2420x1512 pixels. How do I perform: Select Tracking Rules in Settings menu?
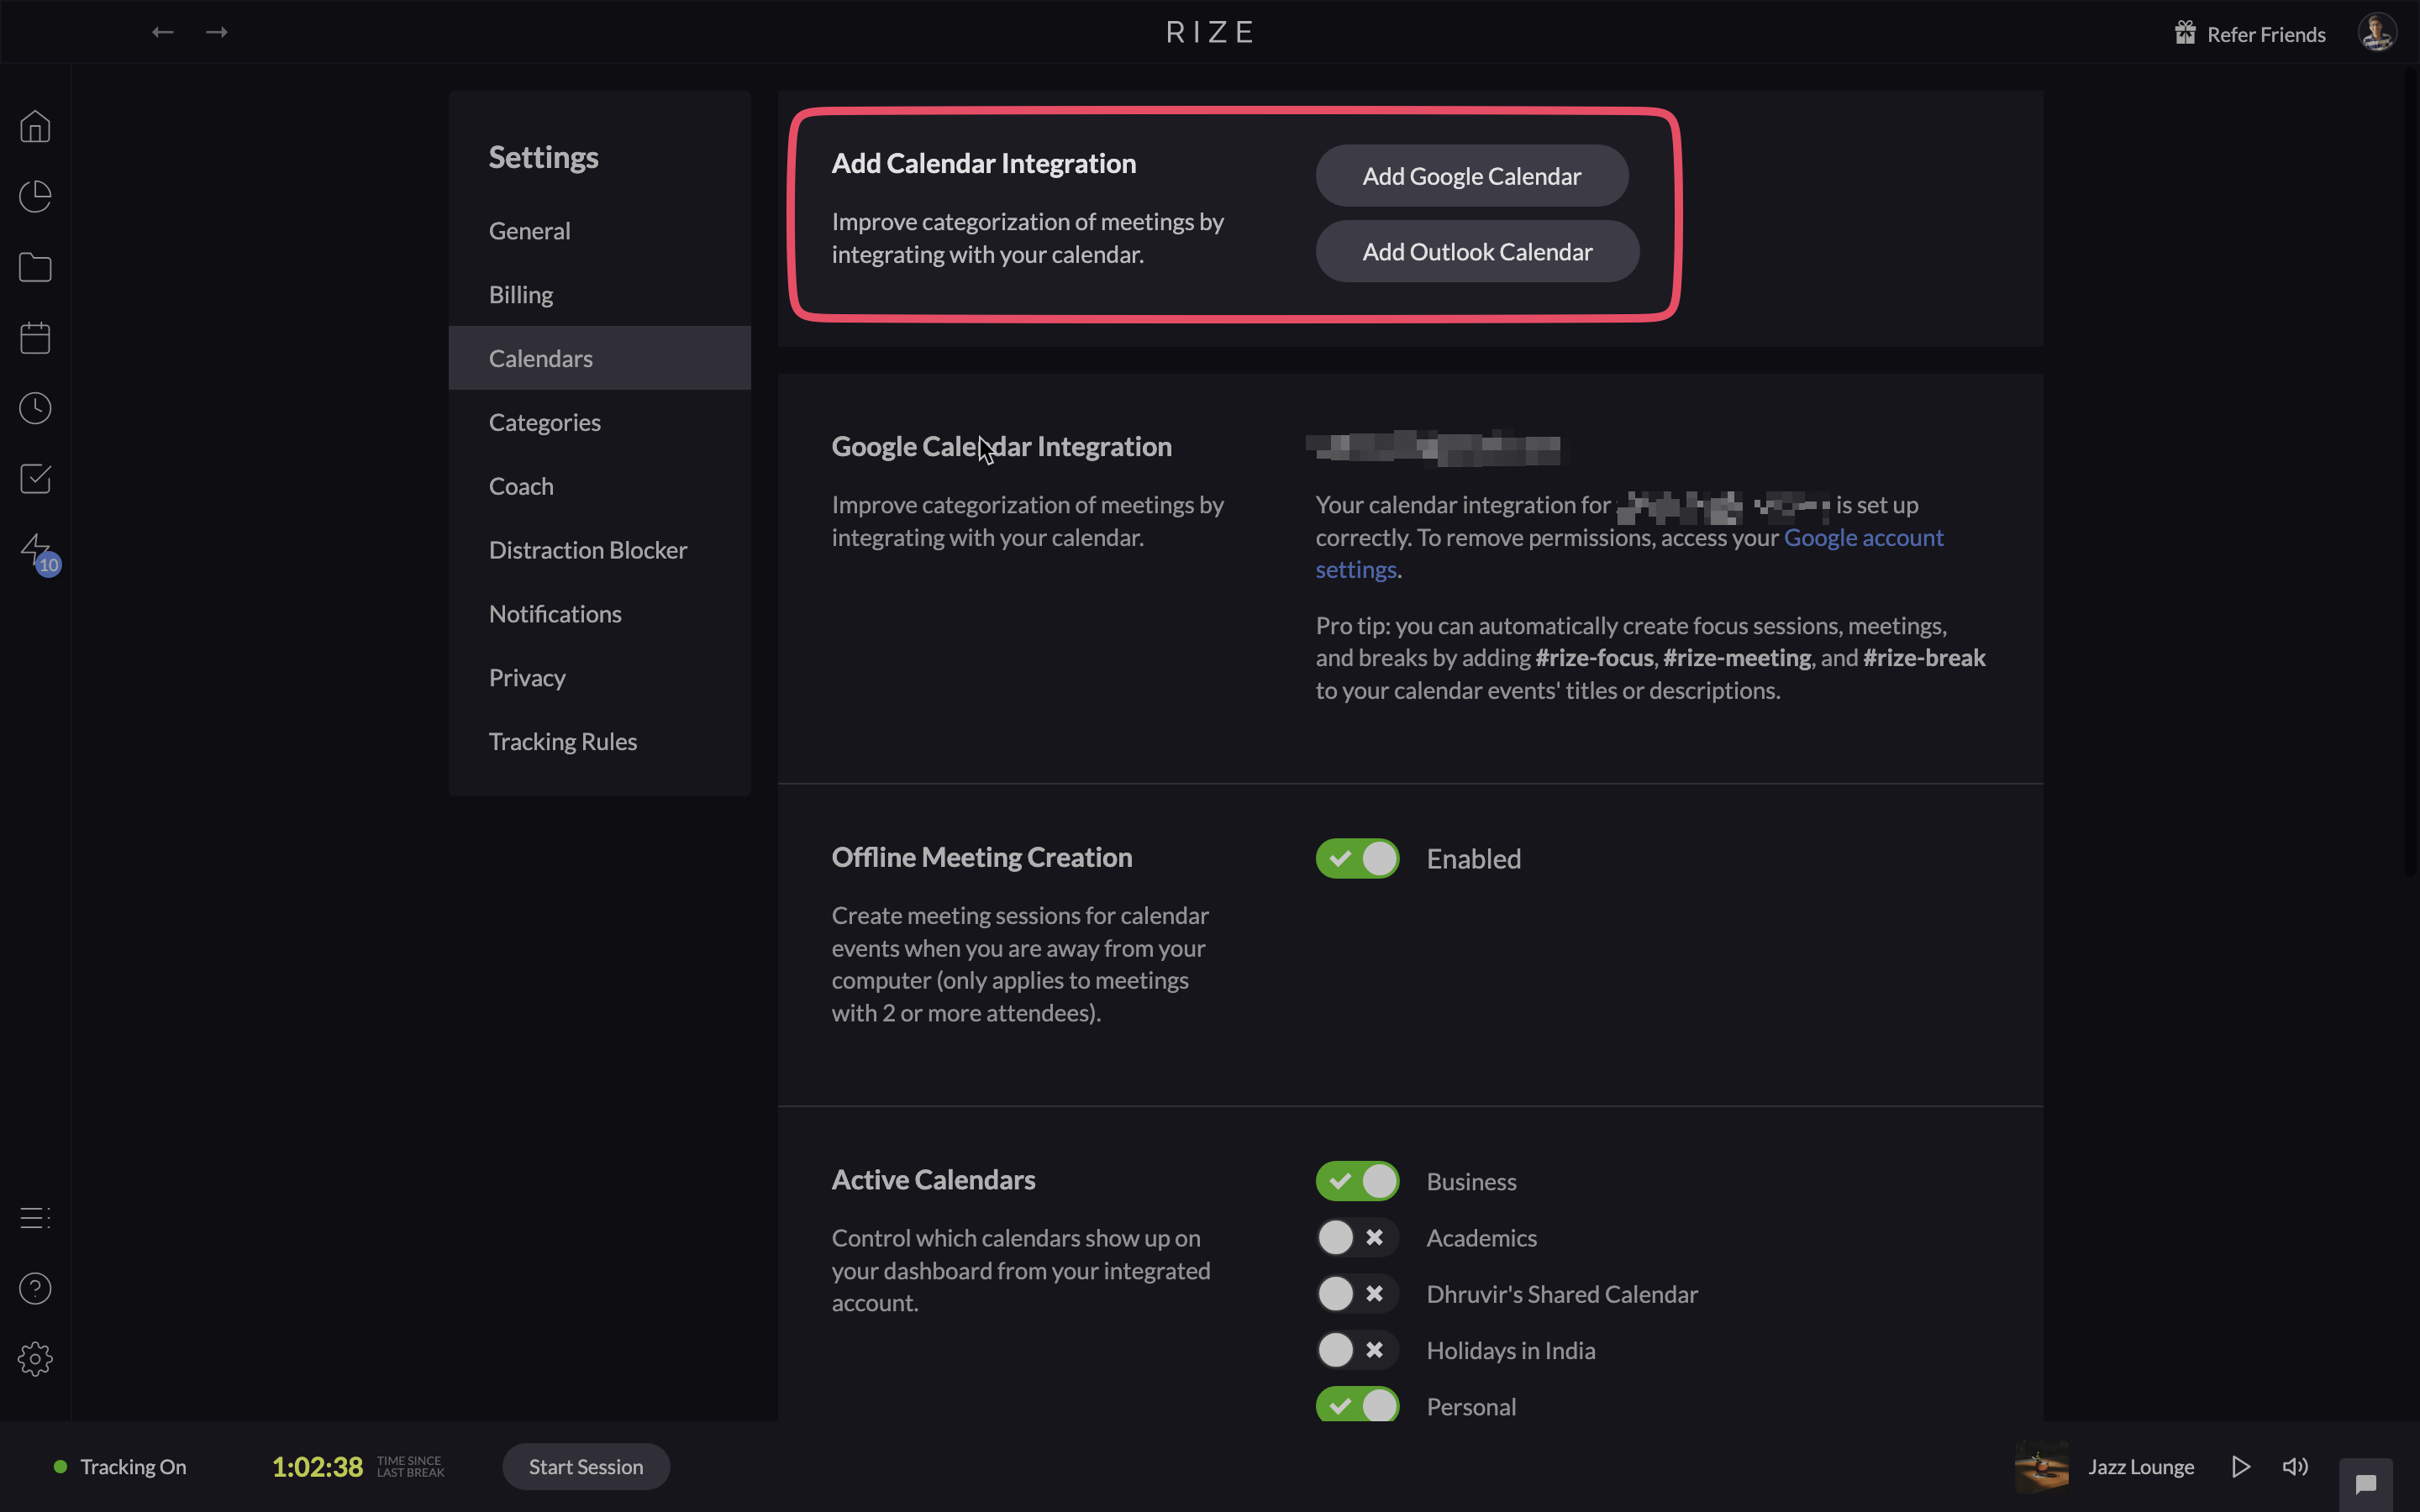pos(599,741)
